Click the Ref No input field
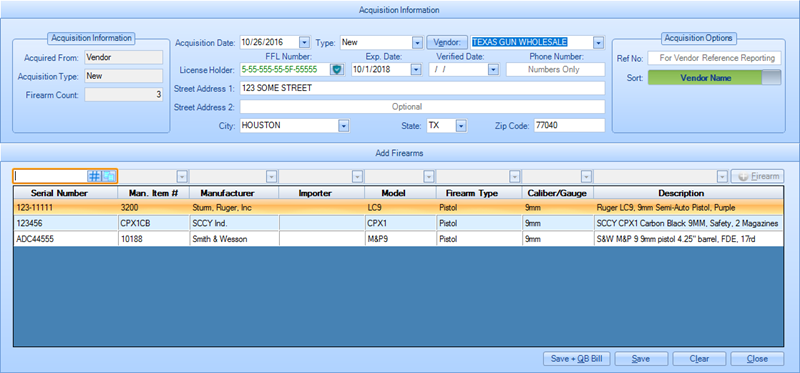Screen dimensions: 800x373 [714, 58]
